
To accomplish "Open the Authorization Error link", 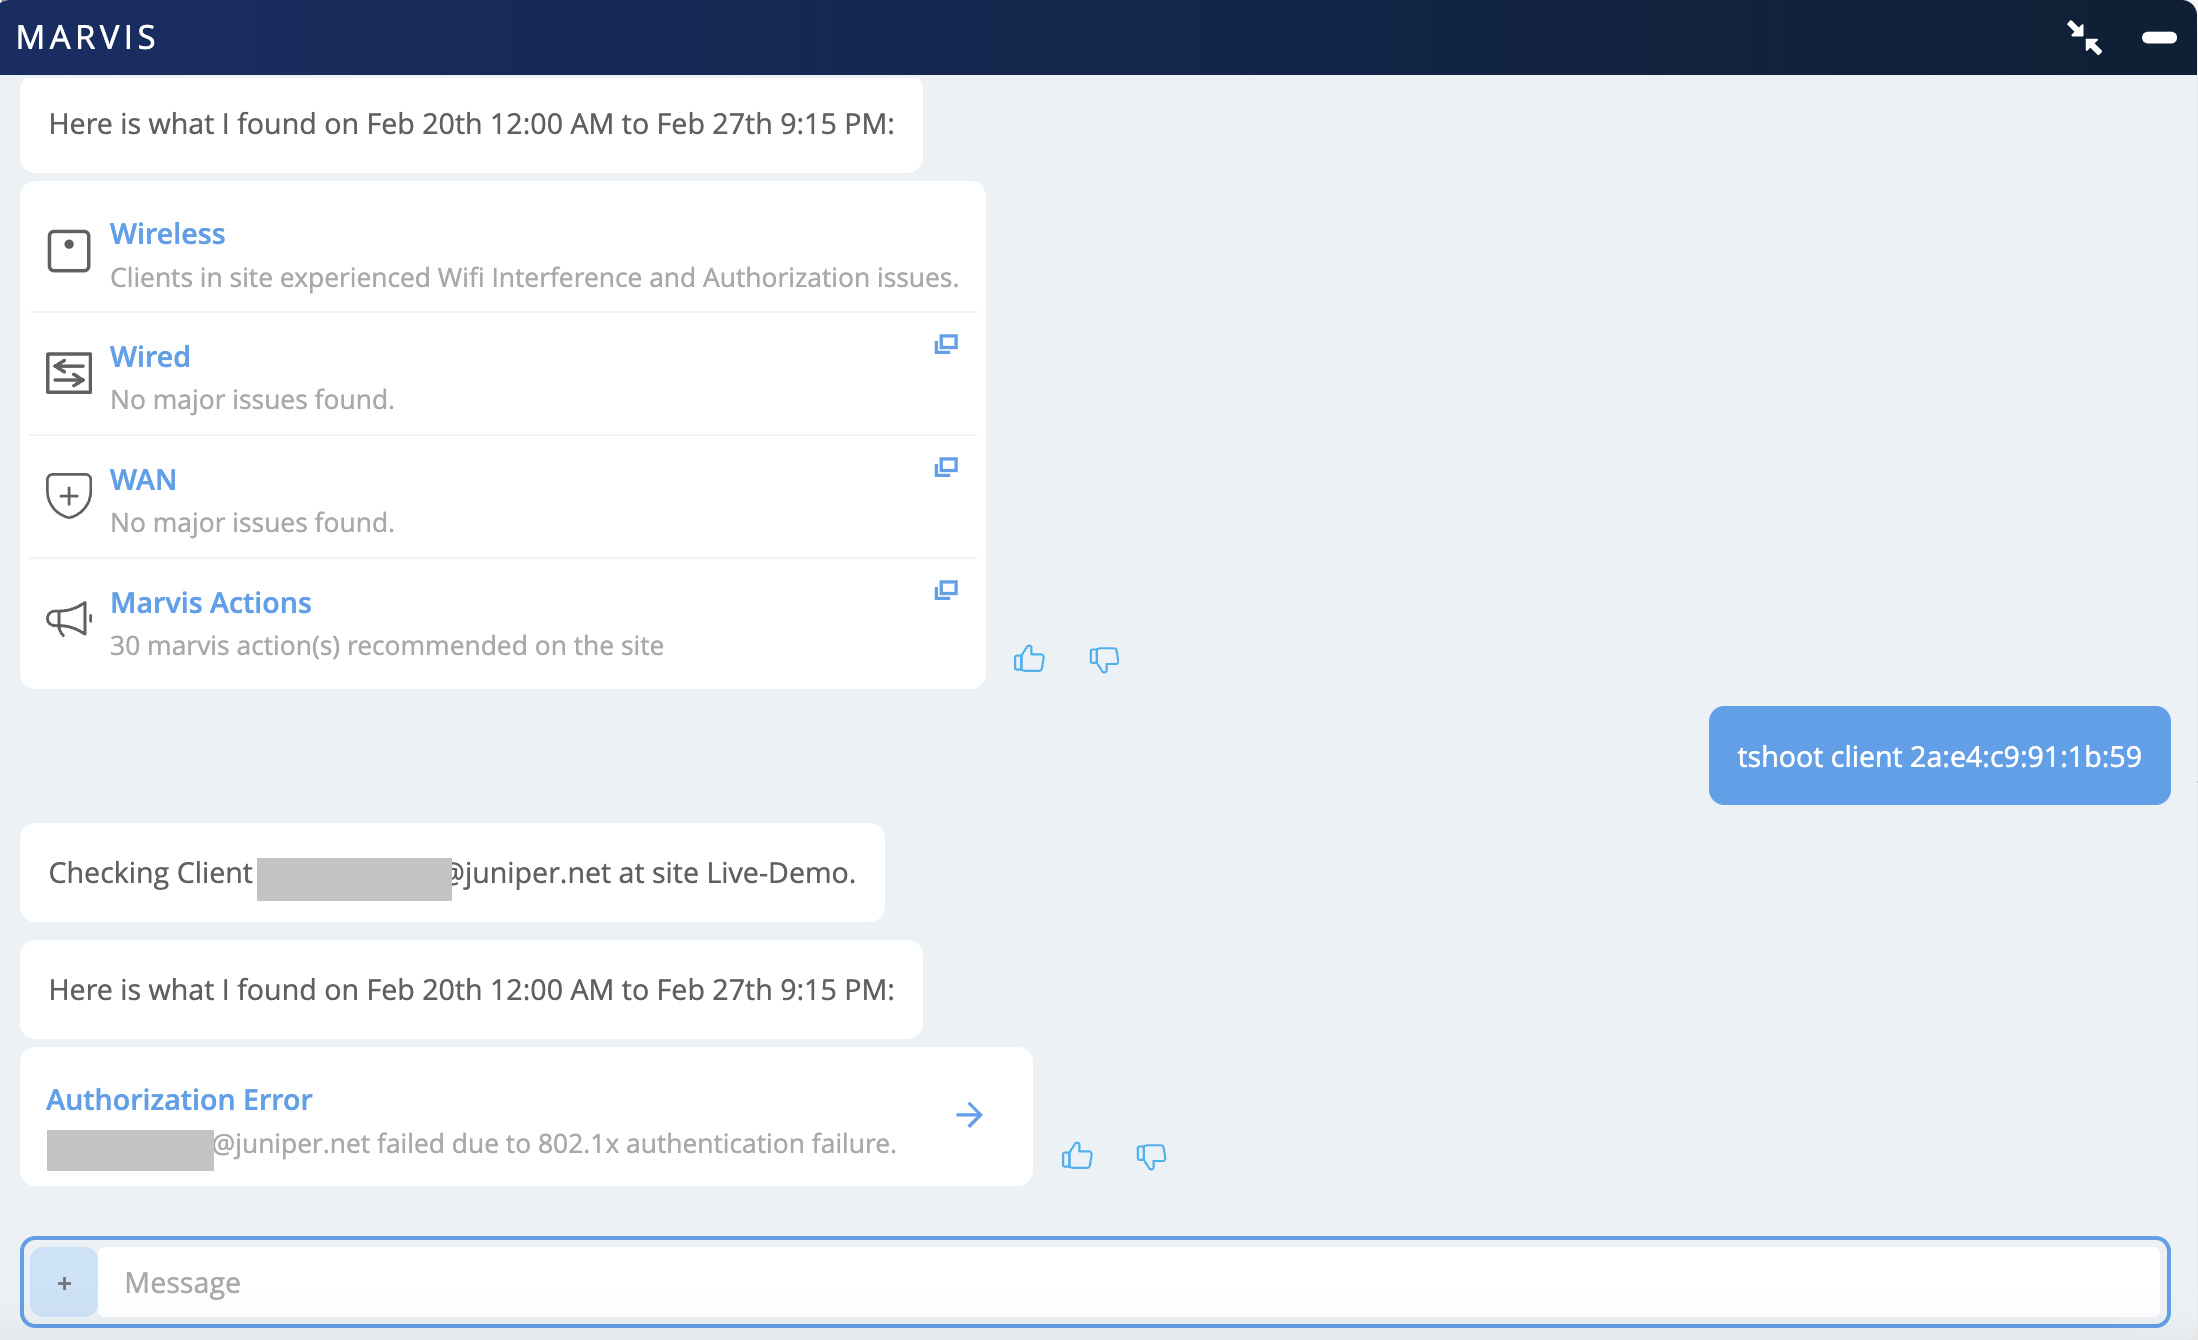I will (179, 1100).
